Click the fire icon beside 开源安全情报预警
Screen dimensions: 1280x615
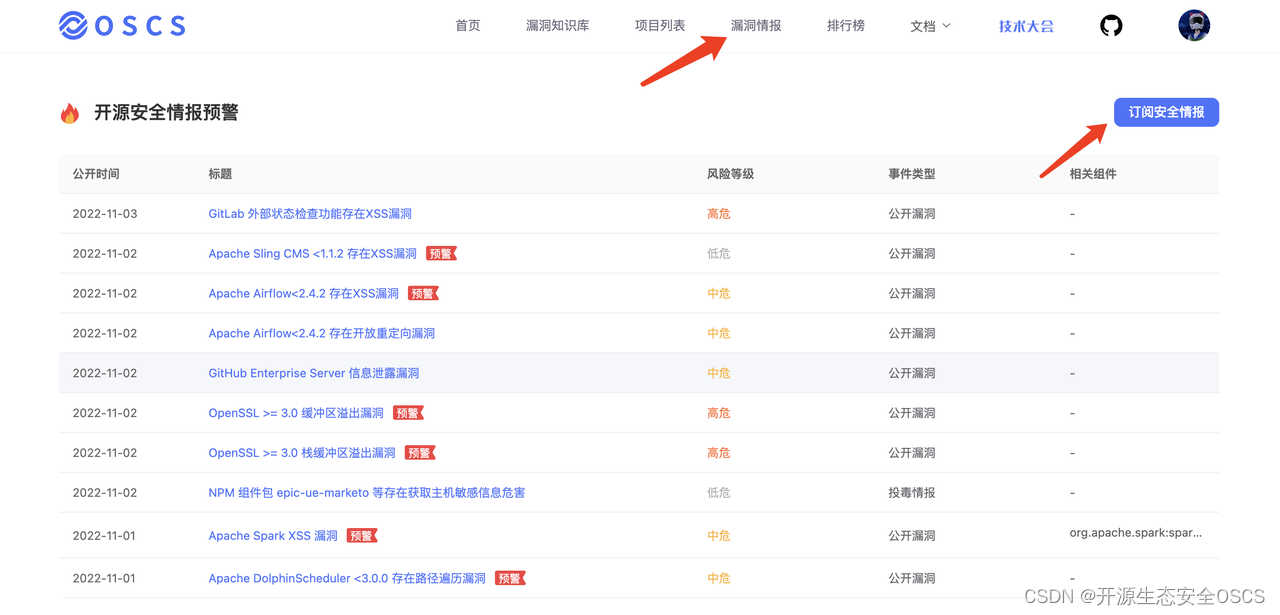coord(70,113)
